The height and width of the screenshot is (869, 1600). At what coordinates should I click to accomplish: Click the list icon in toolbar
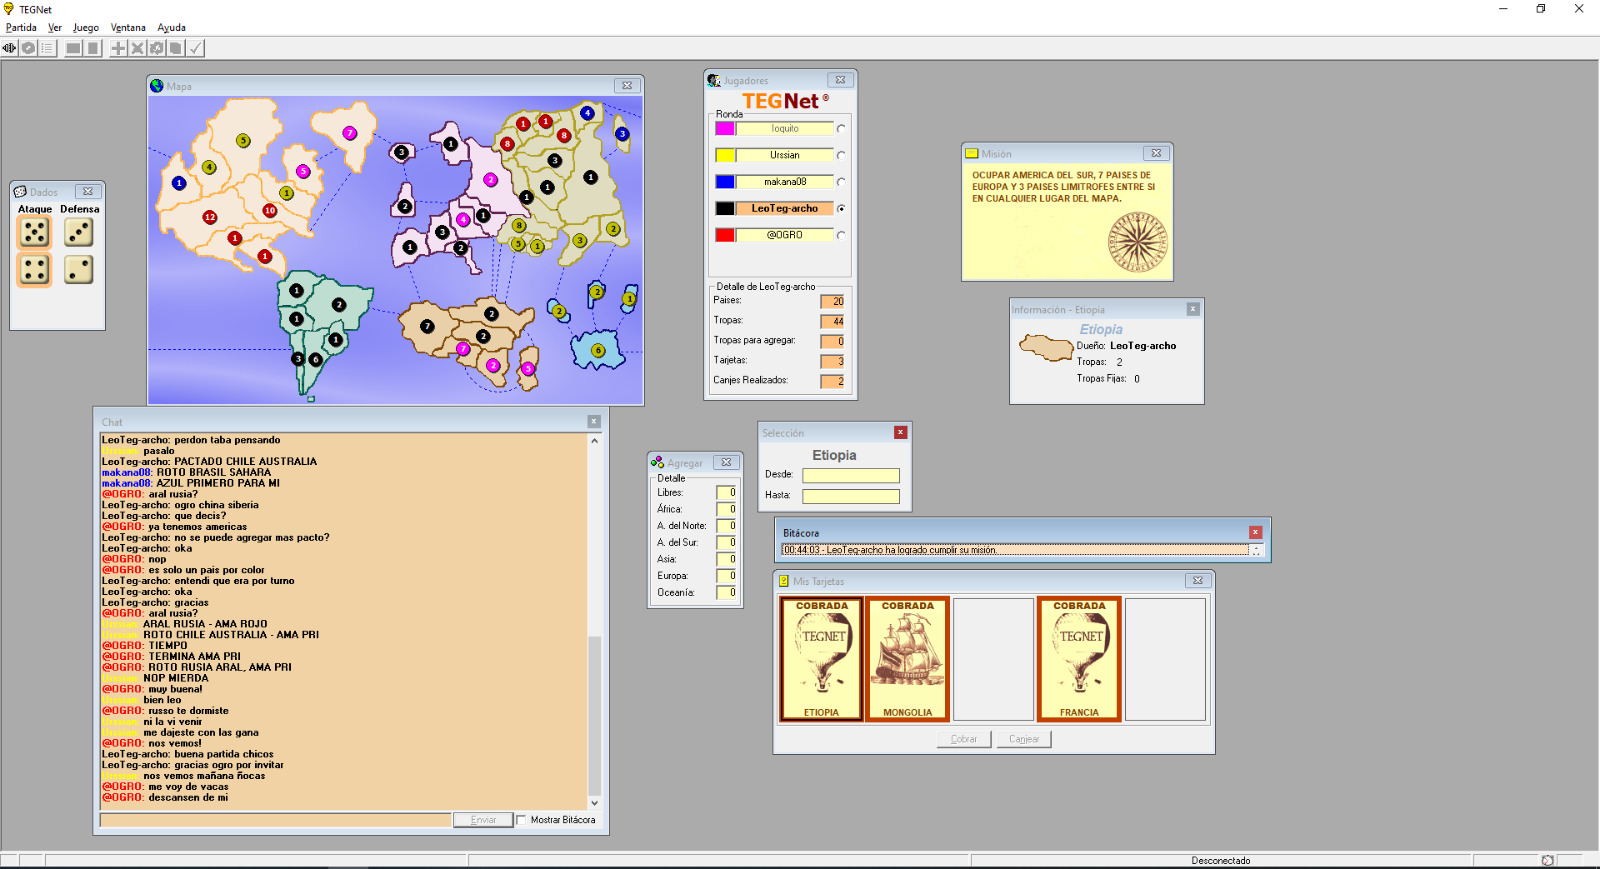click(47, 48)
